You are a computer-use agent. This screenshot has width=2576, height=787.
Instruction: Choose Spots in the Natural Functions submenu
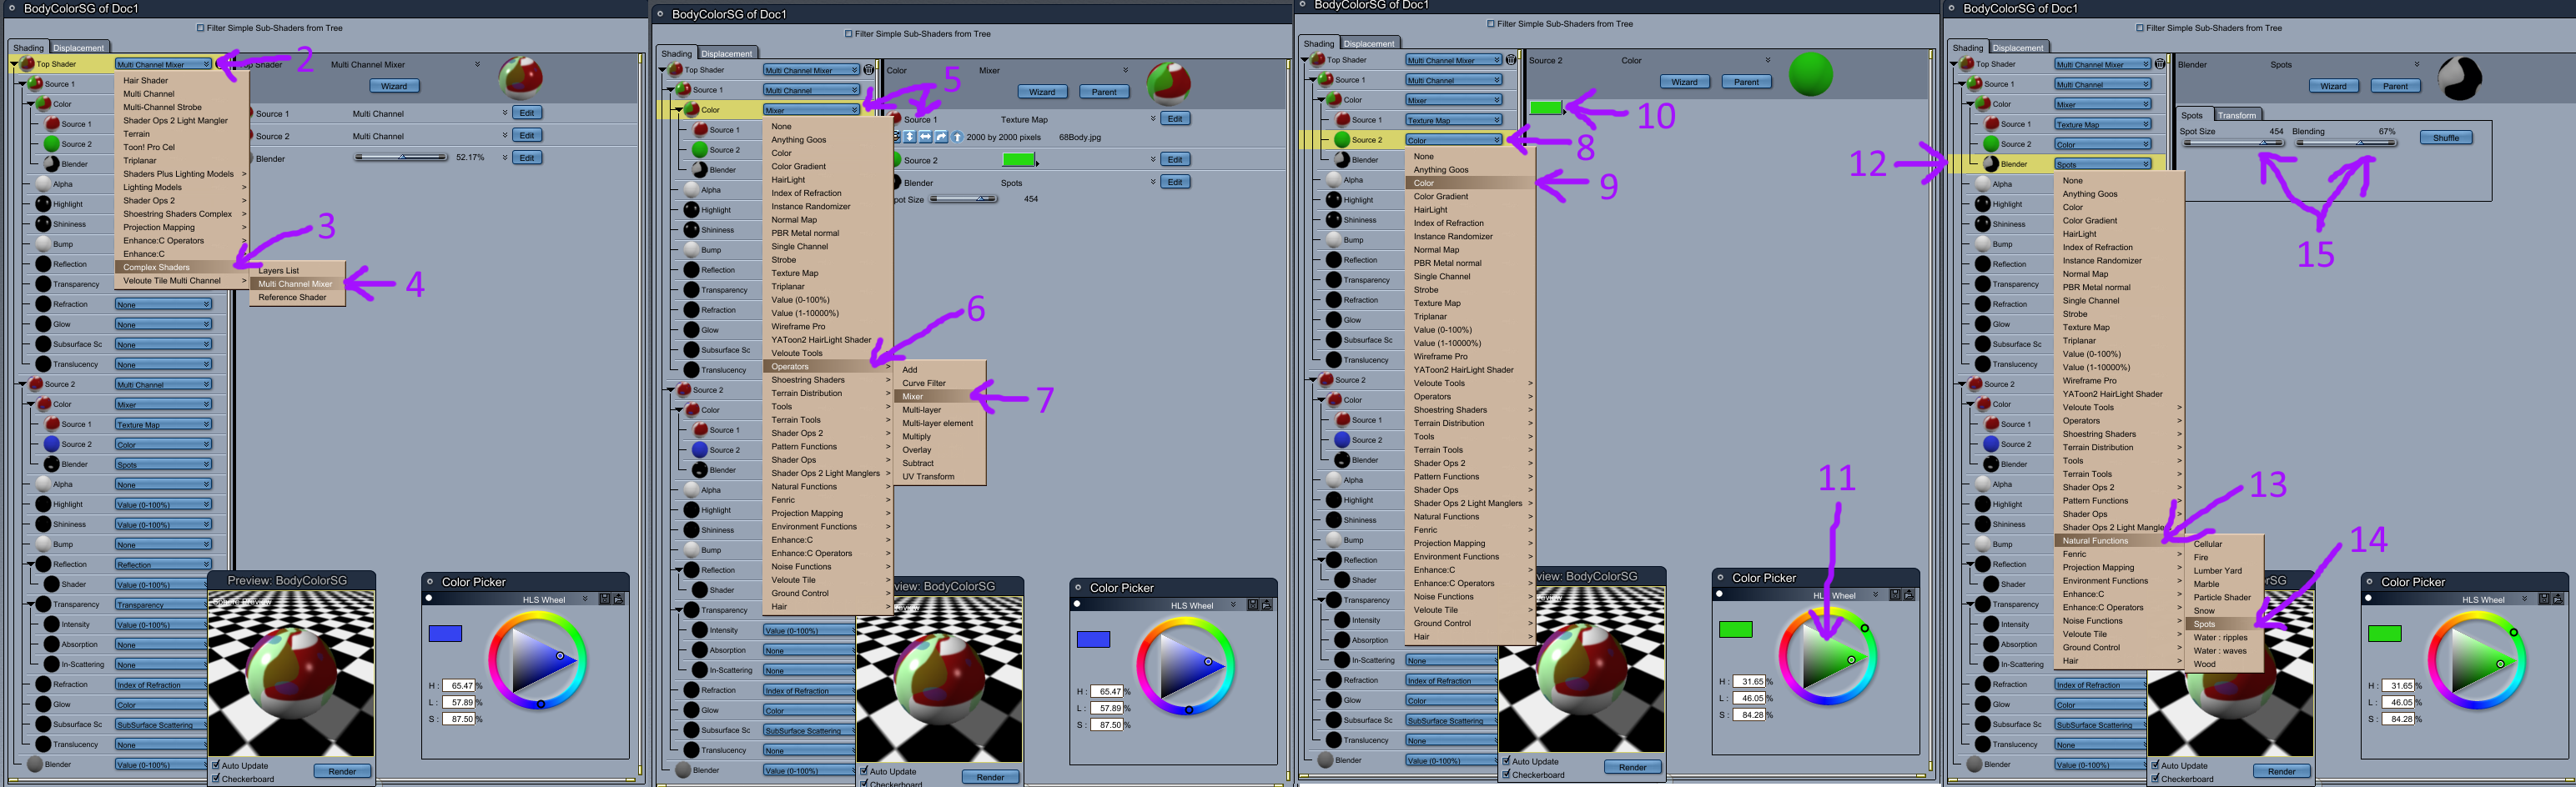(x=2224, y=624)
